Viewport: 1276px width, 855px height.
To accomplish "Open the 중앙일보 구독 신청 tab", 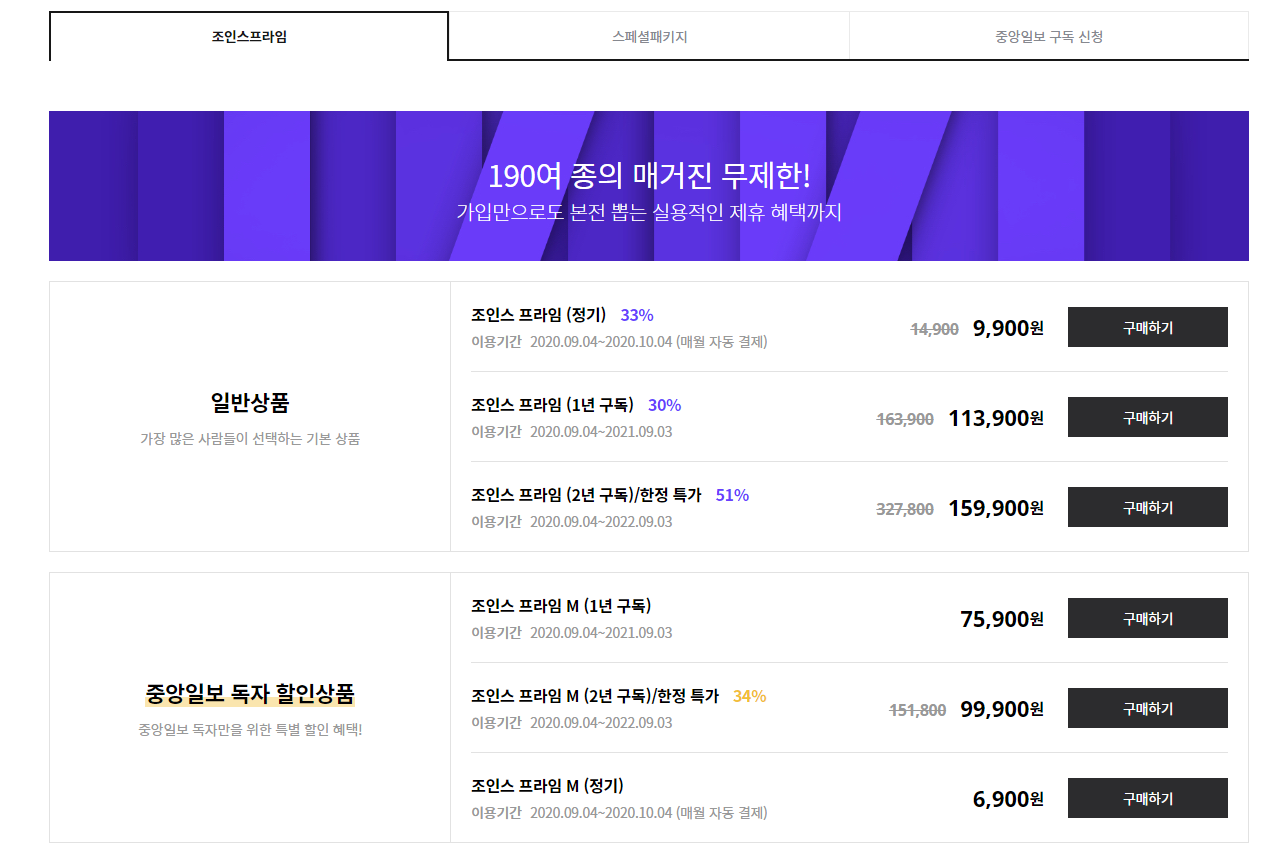I will (x=1049, y=36).
